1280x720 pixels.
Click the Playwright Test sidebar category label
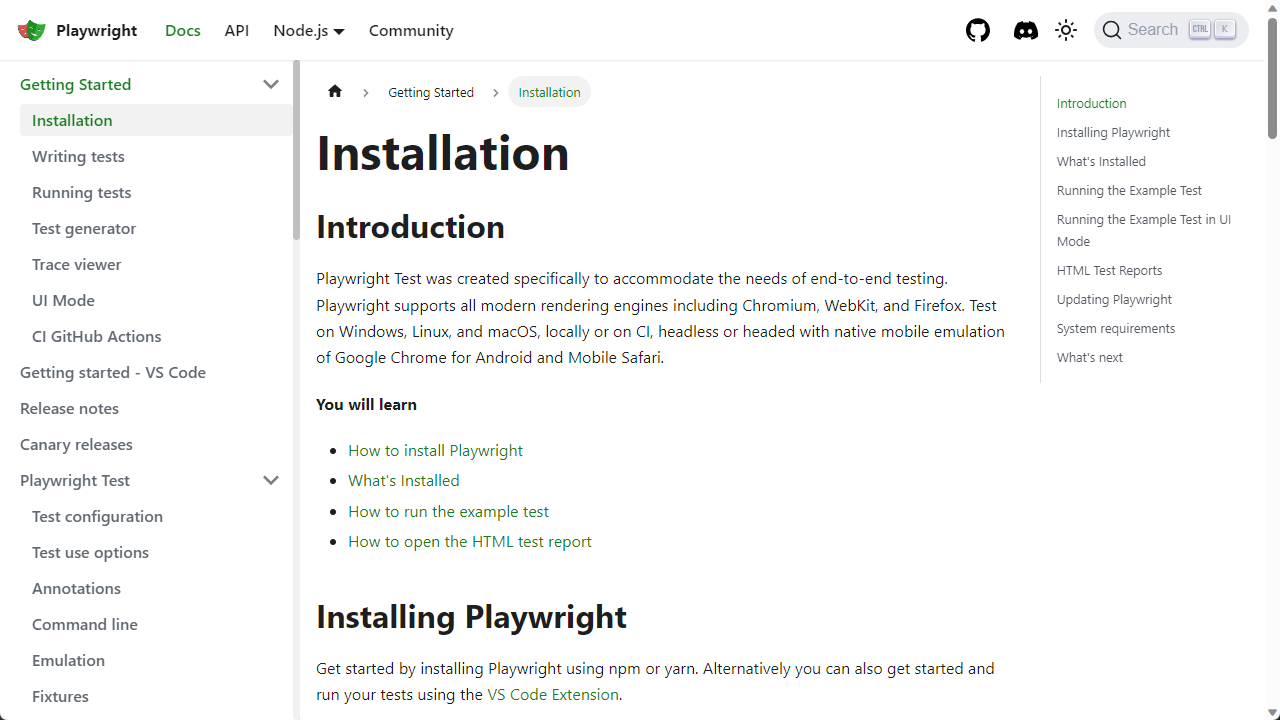tap(75, 480)
